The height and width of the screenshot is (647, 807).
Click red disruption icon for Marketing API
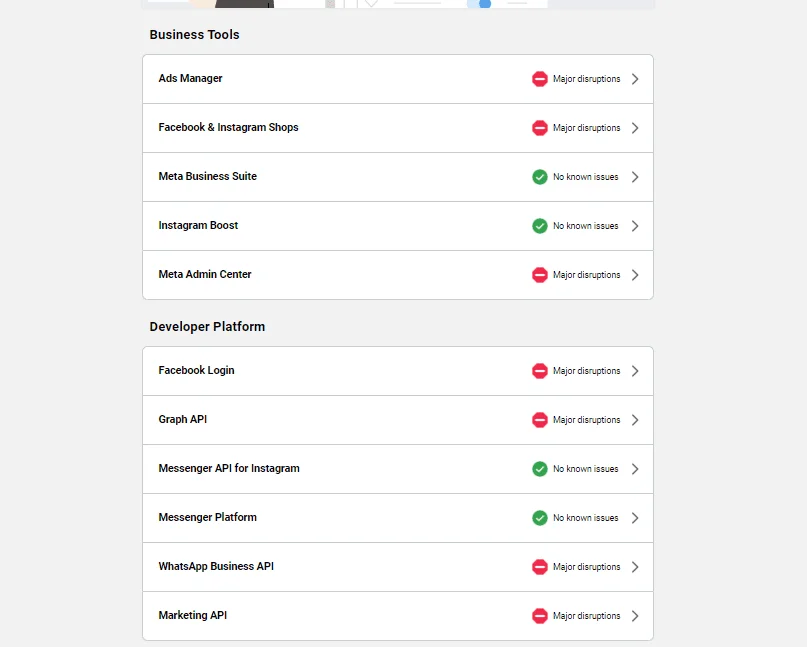pos(539,616)
